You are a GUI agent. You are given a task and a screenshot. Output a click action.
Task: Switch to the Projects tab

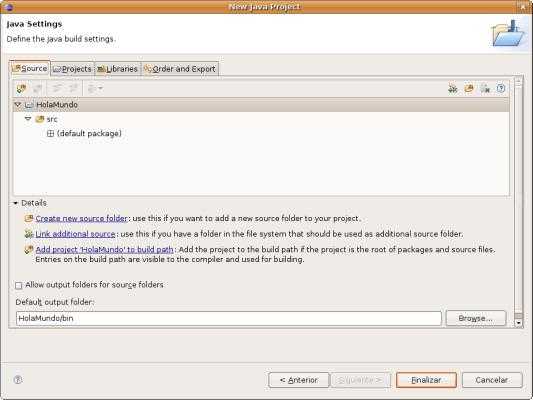72,69
